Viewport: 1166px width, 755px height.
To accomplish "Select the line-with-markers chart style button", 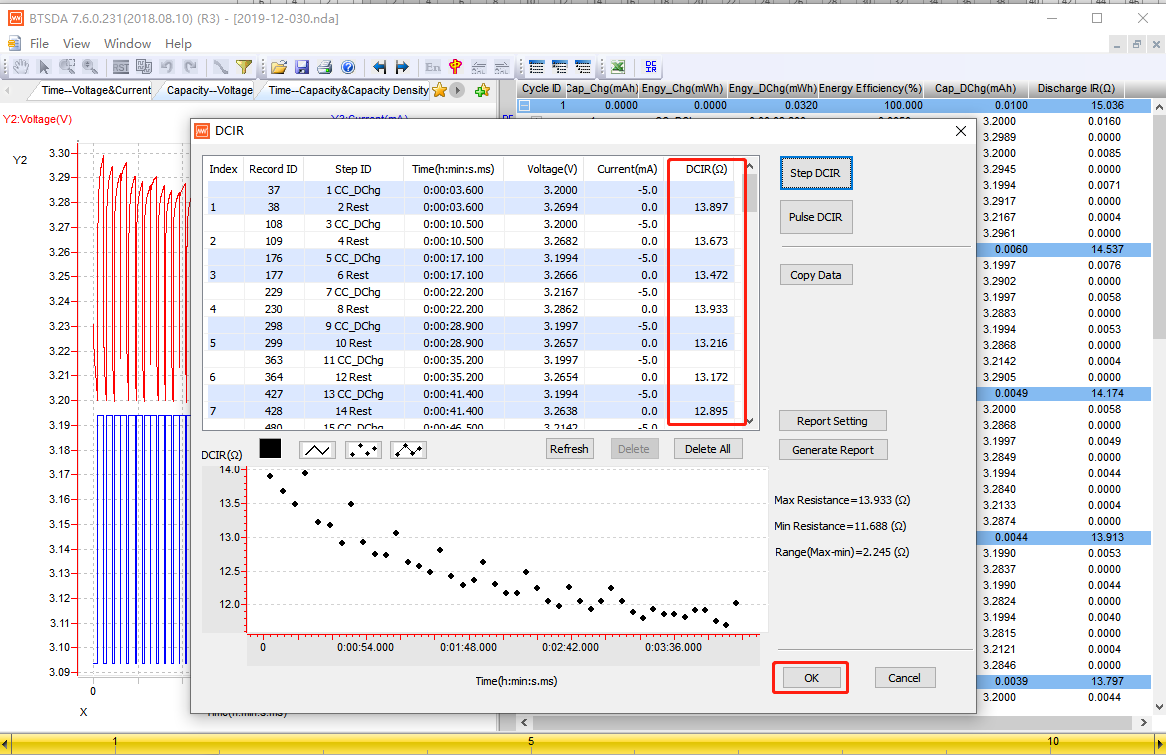I will tap(409, 450).
